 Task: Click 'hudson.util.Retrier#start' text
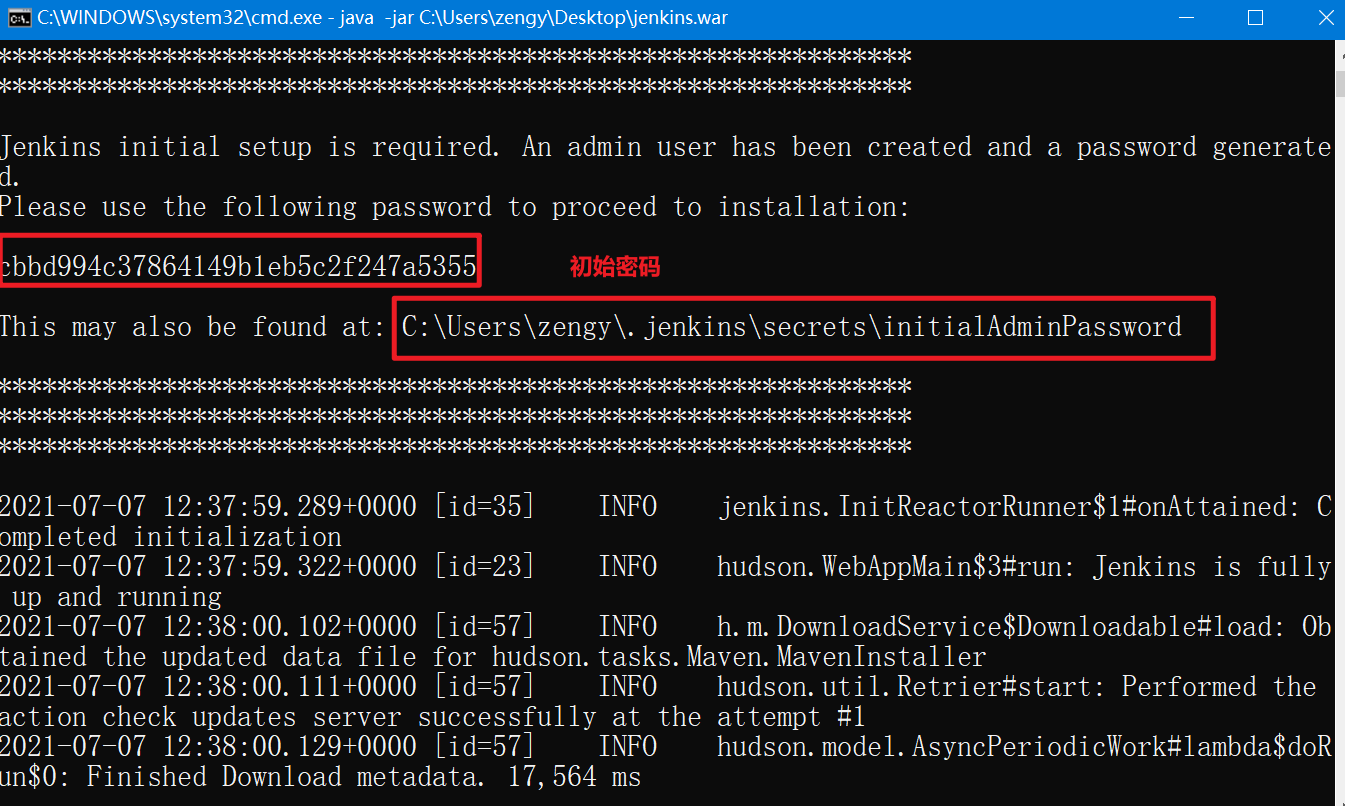pos(905,687)
